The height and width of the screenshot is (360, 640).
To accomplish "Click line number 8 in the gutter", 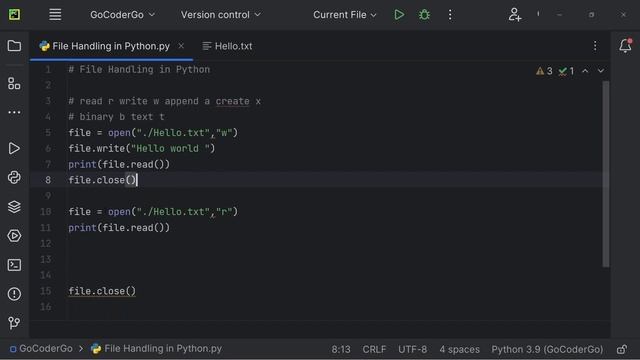I will point(48,180).
